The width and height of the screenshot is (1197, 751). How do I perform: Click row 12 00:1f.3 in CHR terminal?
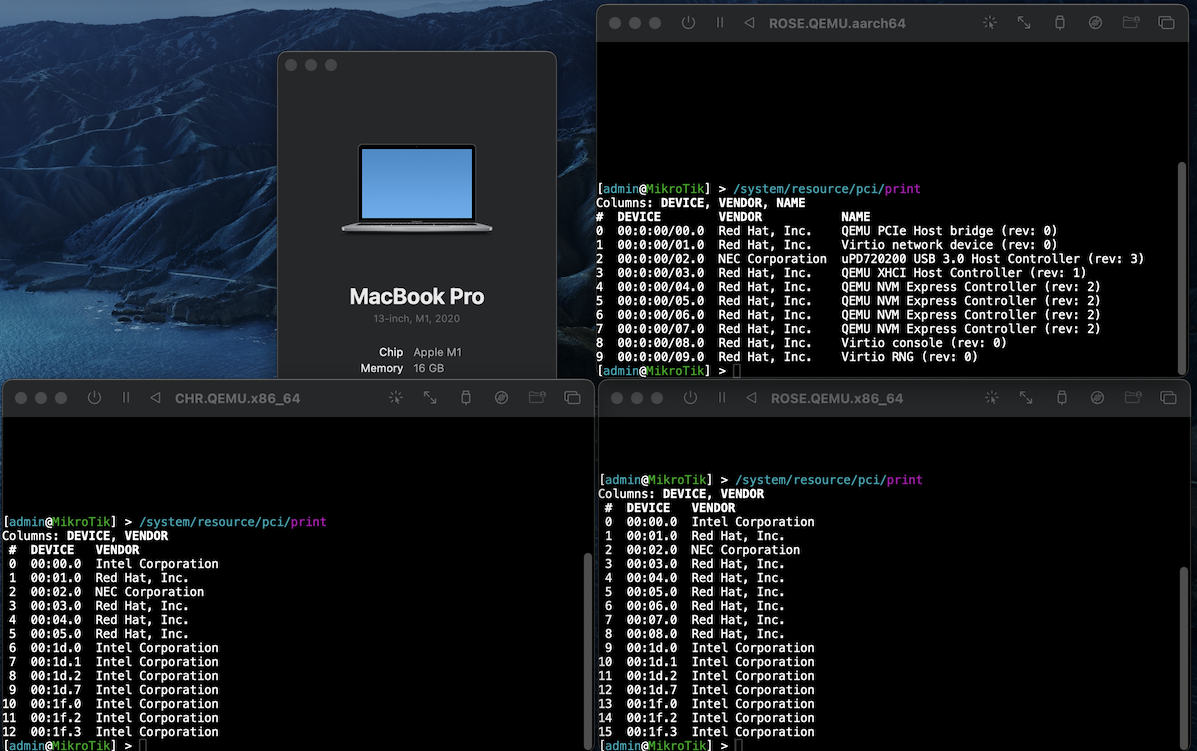point(111,732)
